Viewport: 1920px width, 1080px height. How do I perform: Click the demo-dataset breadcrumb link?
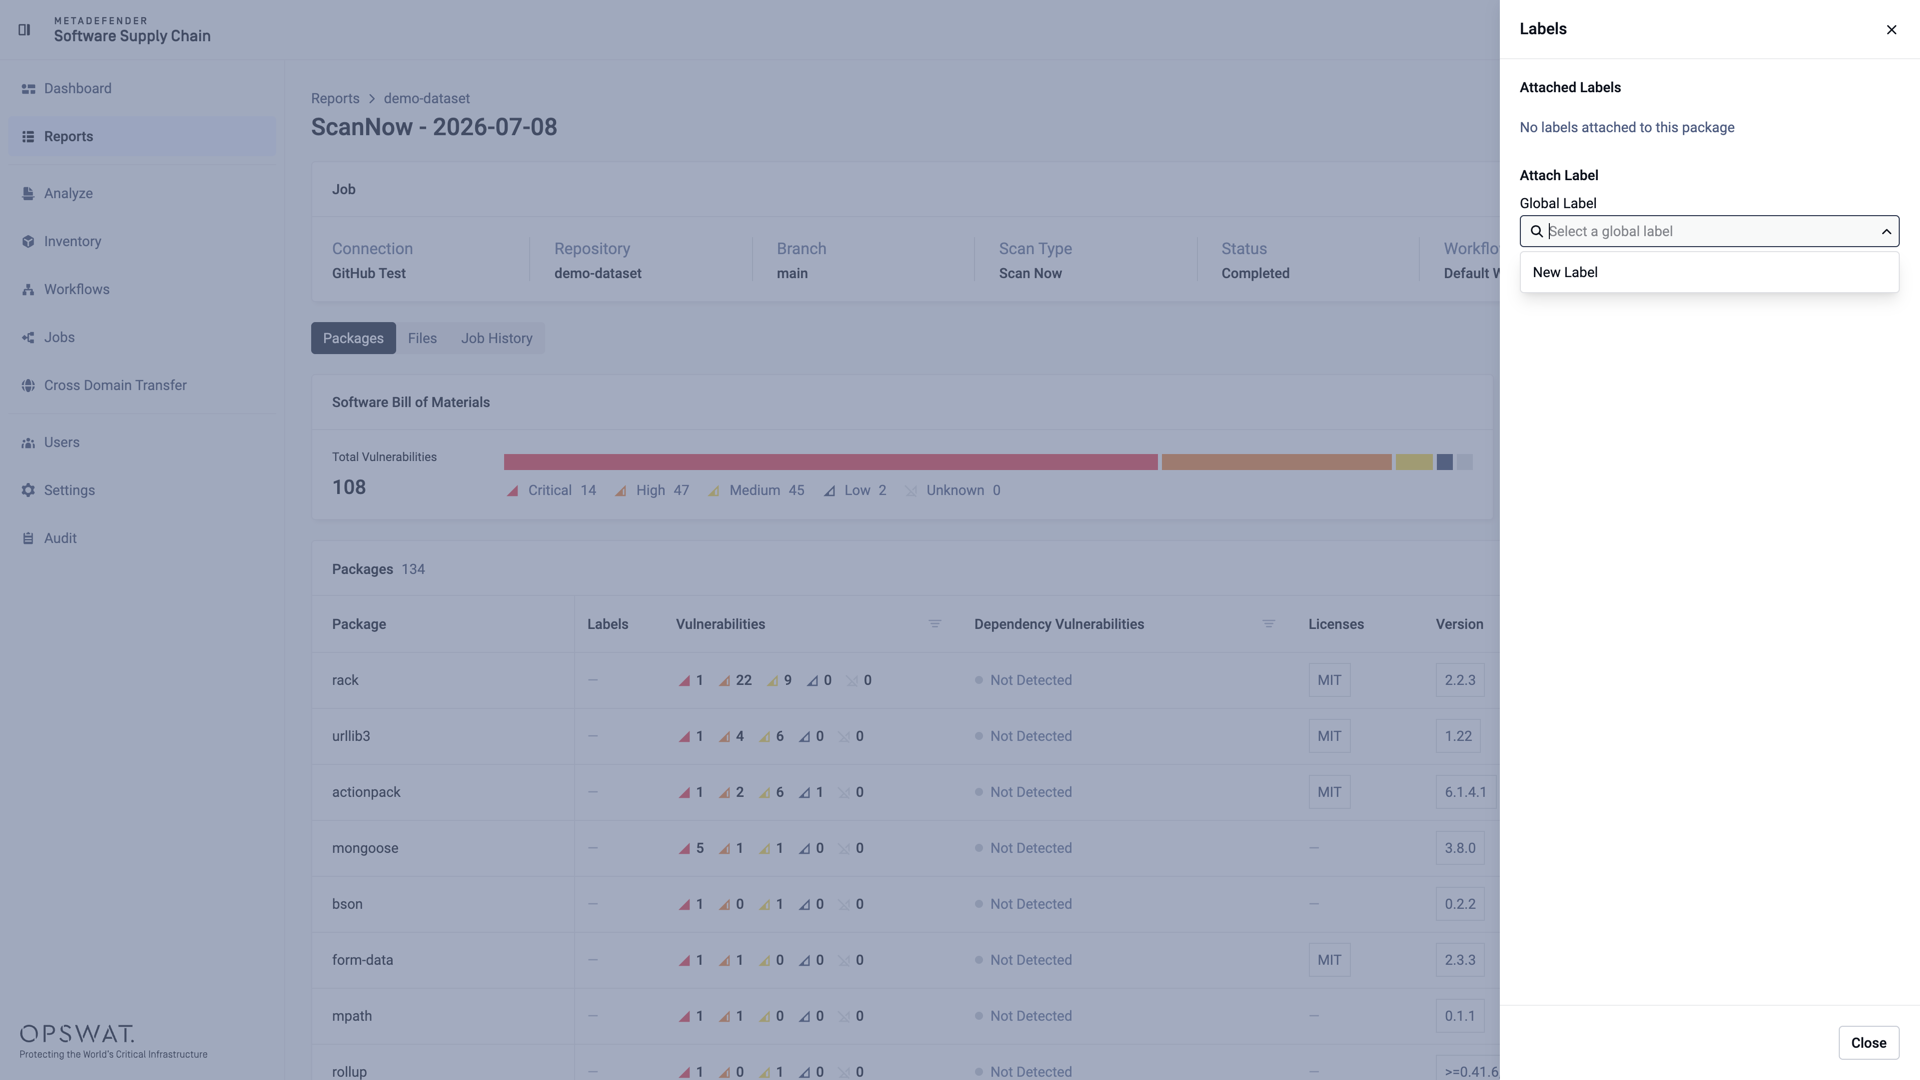click(427, 99)
